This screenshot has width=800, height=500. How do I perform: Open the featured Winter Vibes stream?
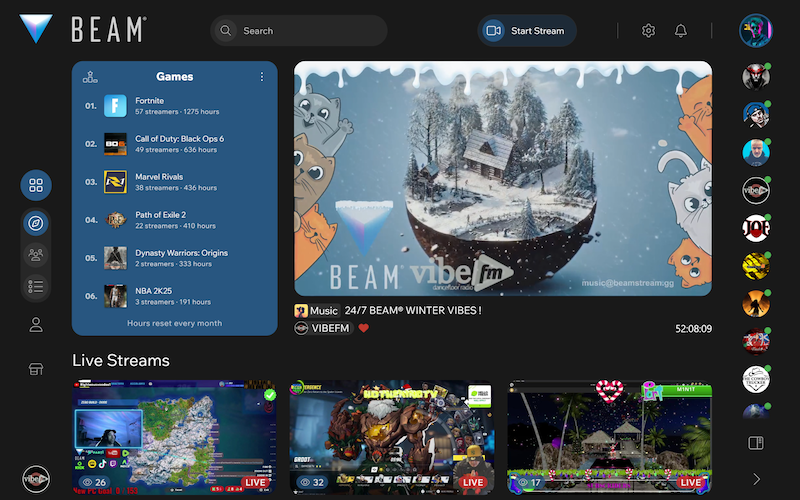coord(503,179)
